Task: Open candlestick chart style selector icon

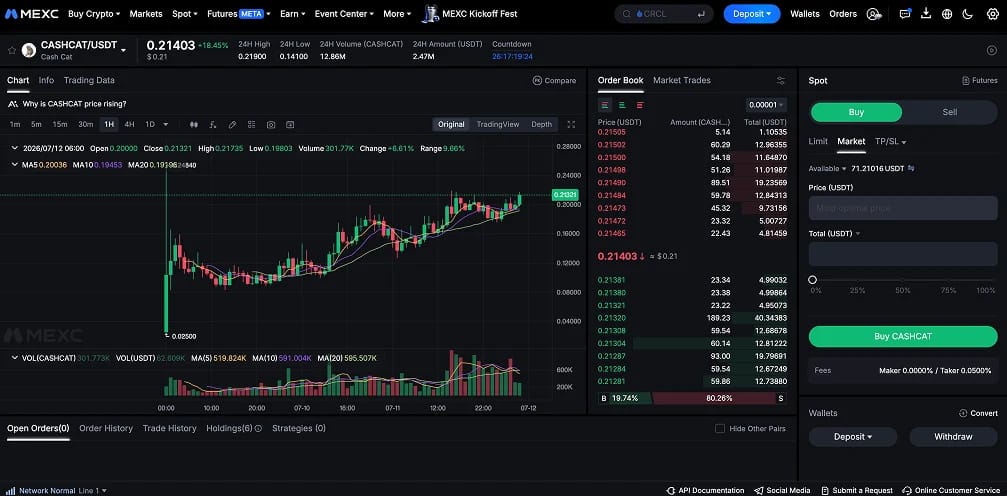Action: [x=194, y=125]
